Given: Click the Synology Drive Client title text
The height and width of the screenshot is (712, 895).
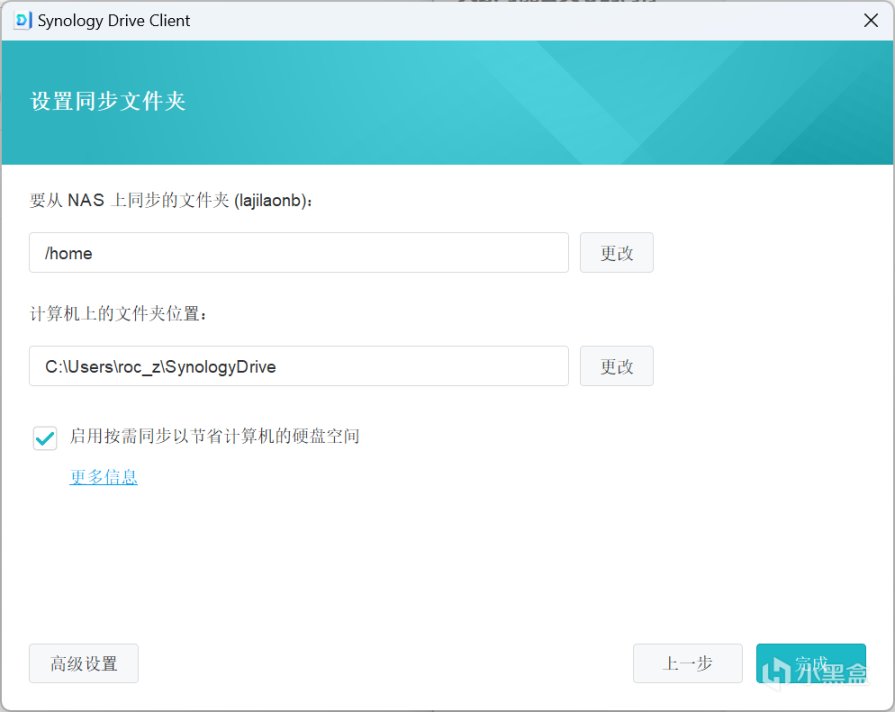Looking at the screenshot, I should point(114,21).
